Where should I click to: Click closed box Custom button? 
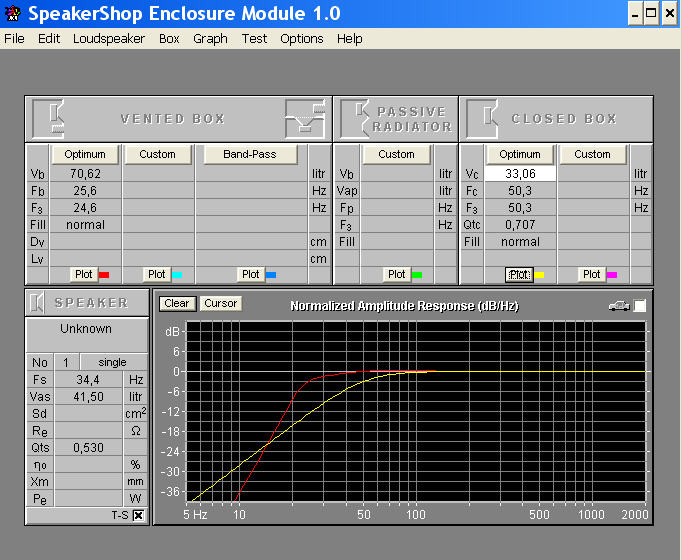point(592,154)
